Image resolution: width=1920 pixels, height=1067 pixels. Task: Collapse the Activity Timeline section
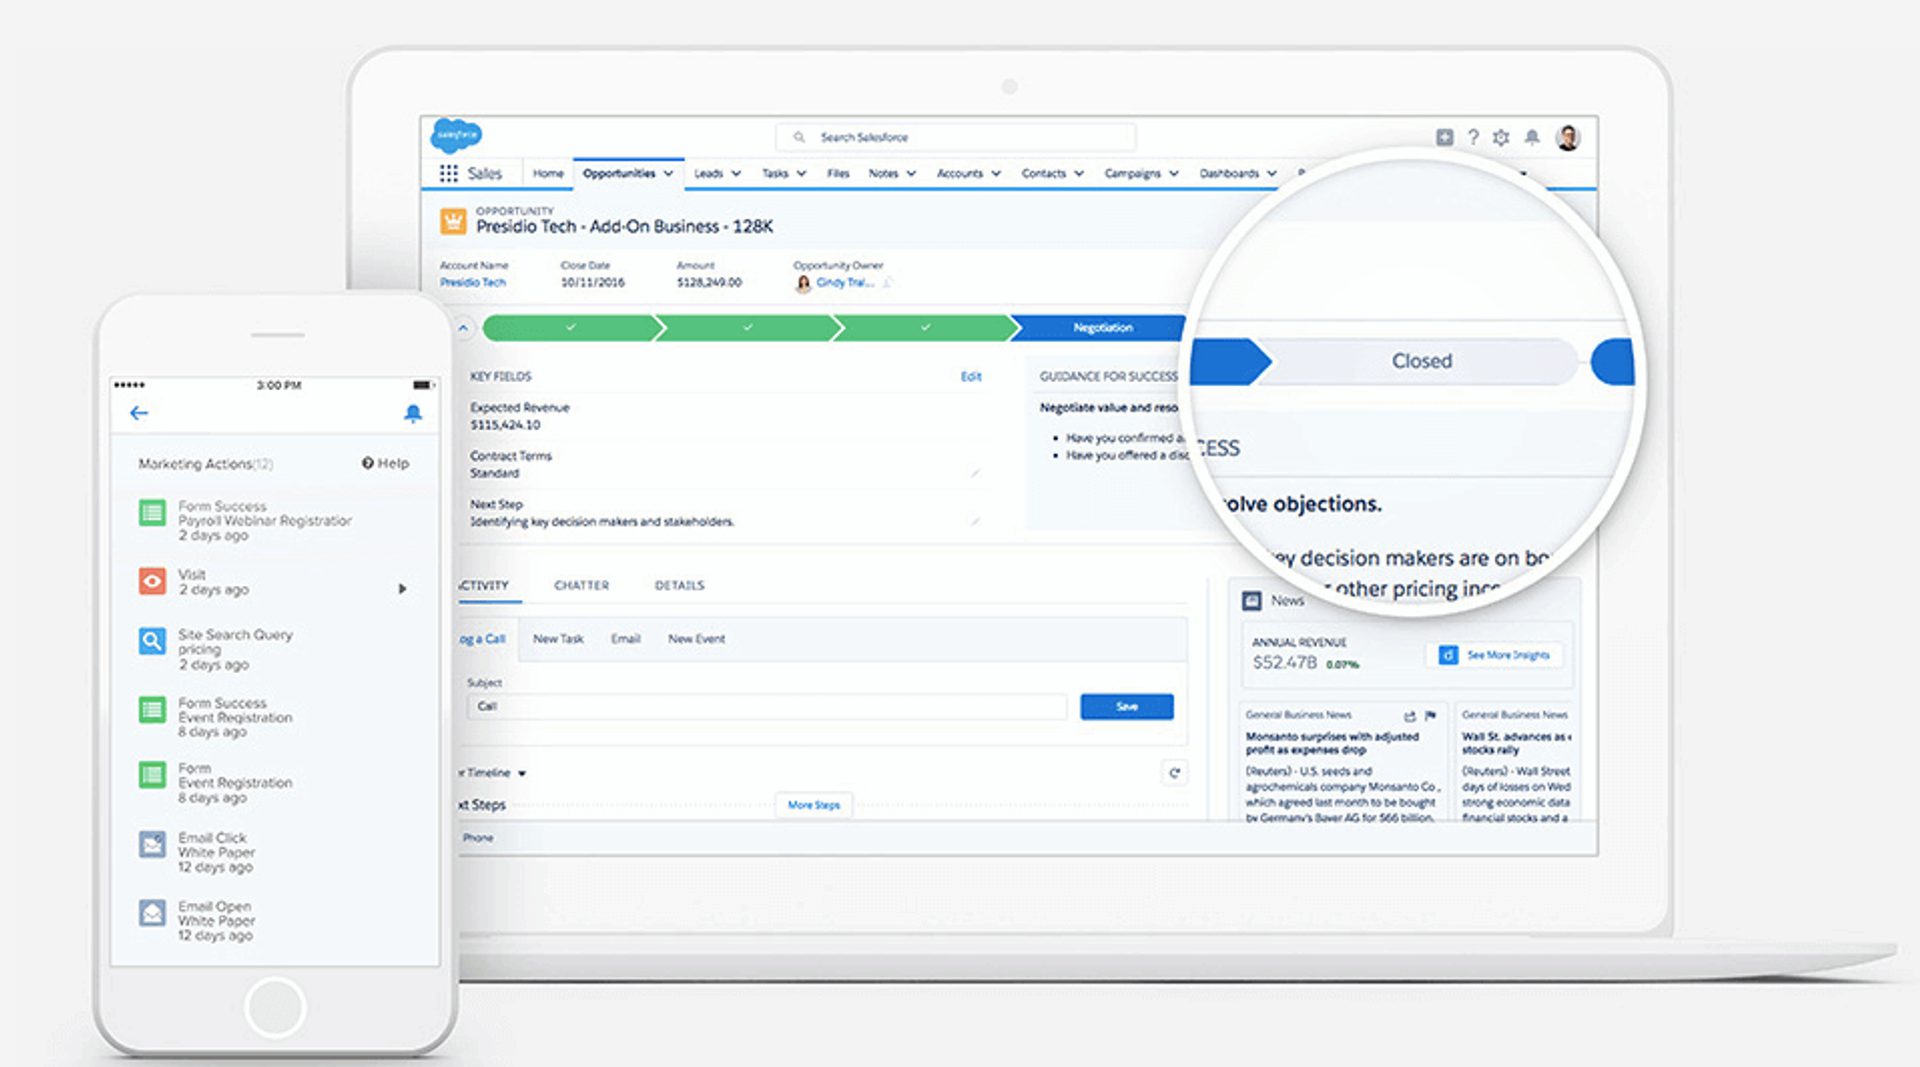point(520,772)
